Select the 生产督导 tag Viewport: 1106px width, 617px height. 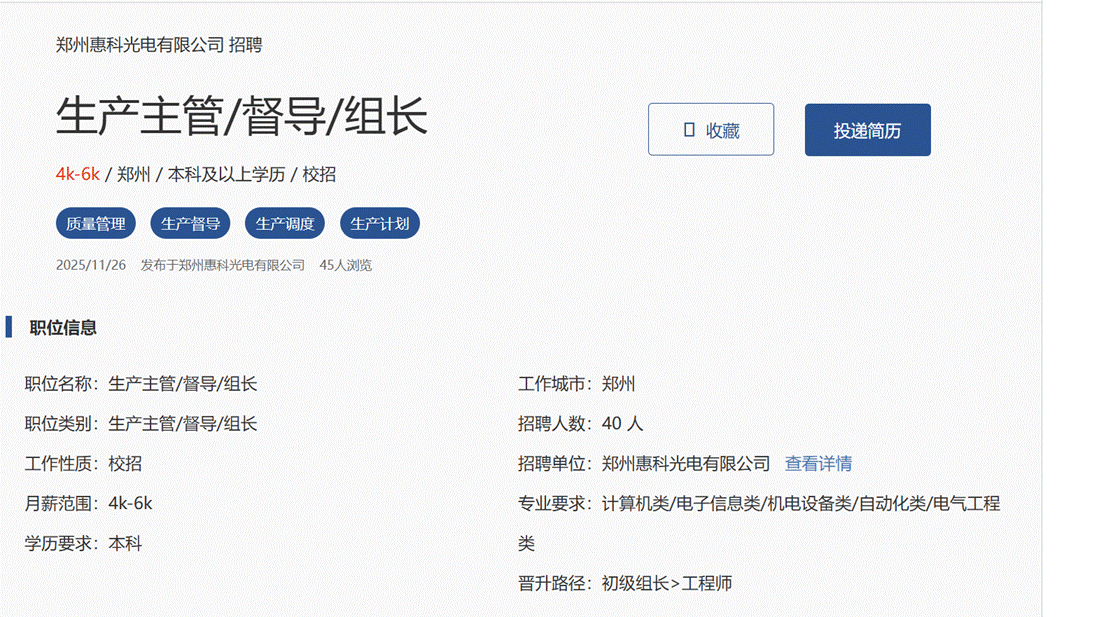tap(191, 224)
